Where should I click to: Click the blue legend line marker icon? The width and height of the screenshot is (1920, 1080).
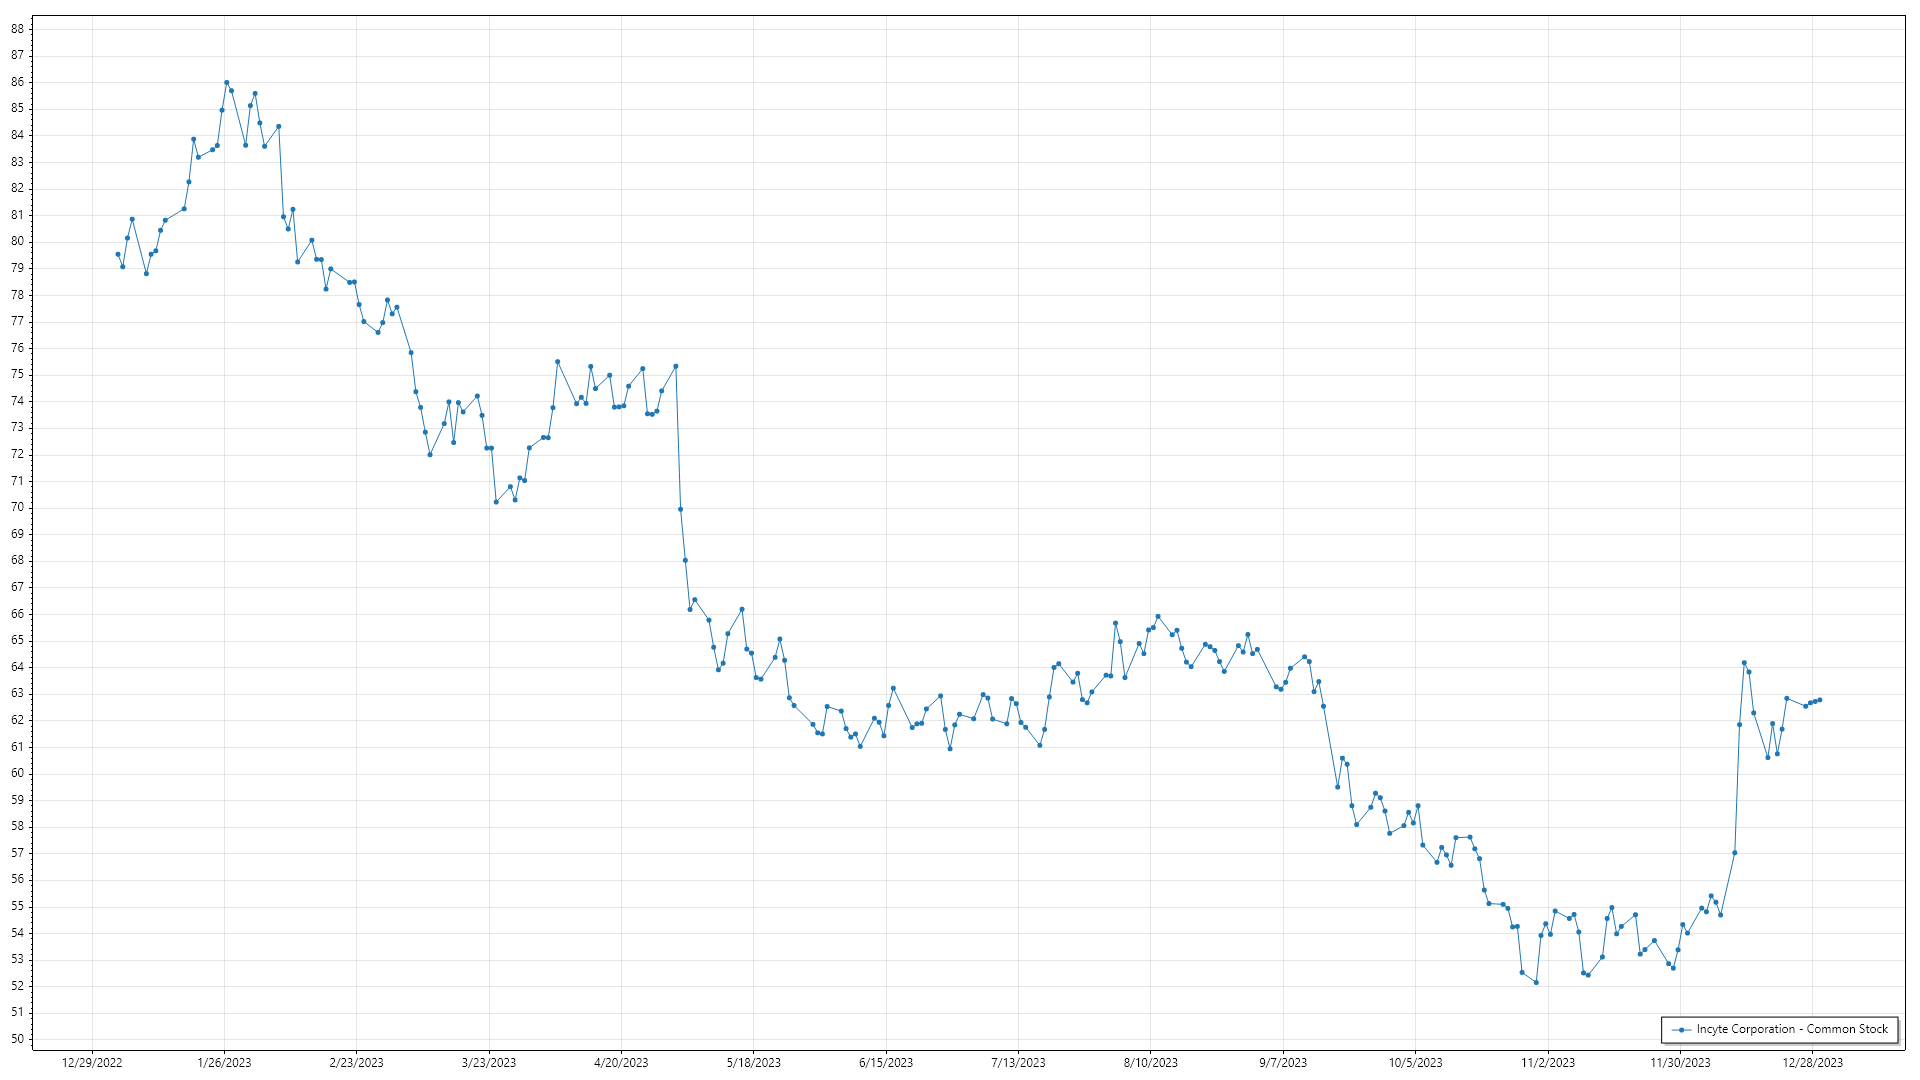[x=1682, y=1029]
